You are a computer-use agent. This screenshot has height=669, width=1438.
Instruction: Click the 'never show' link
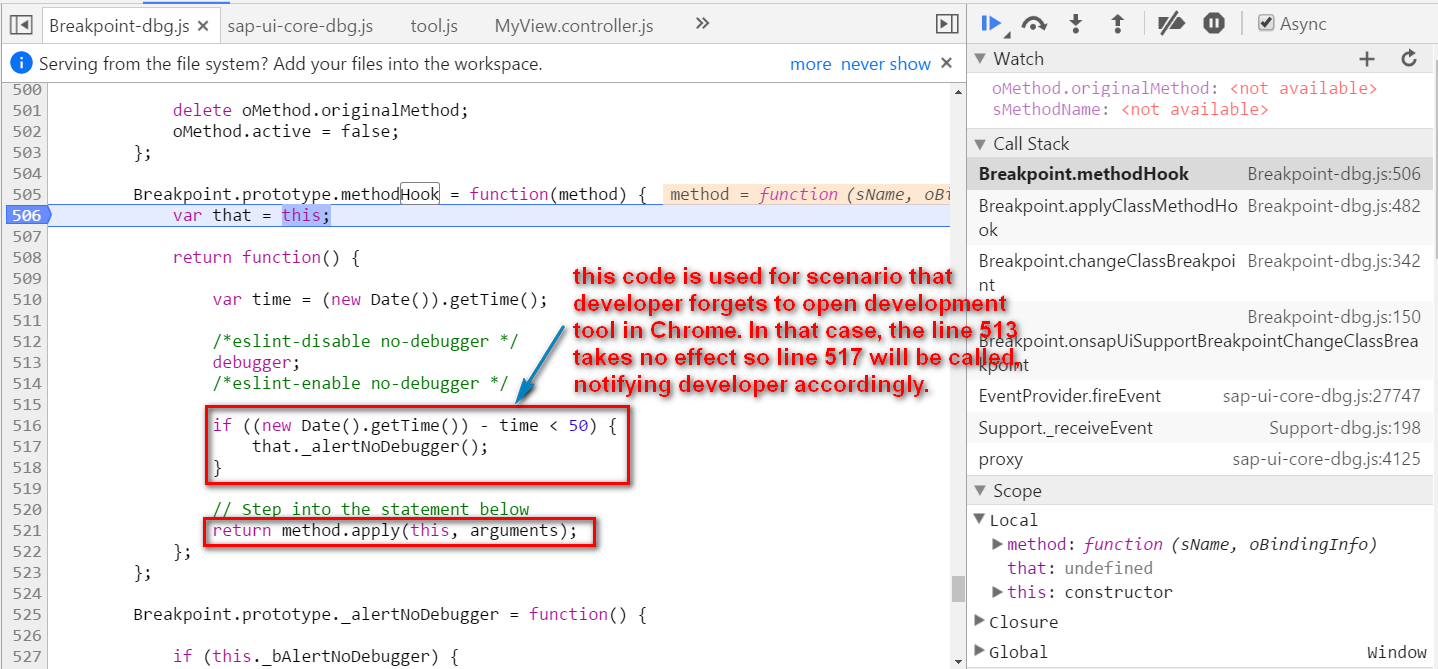[x=886, y=64]
